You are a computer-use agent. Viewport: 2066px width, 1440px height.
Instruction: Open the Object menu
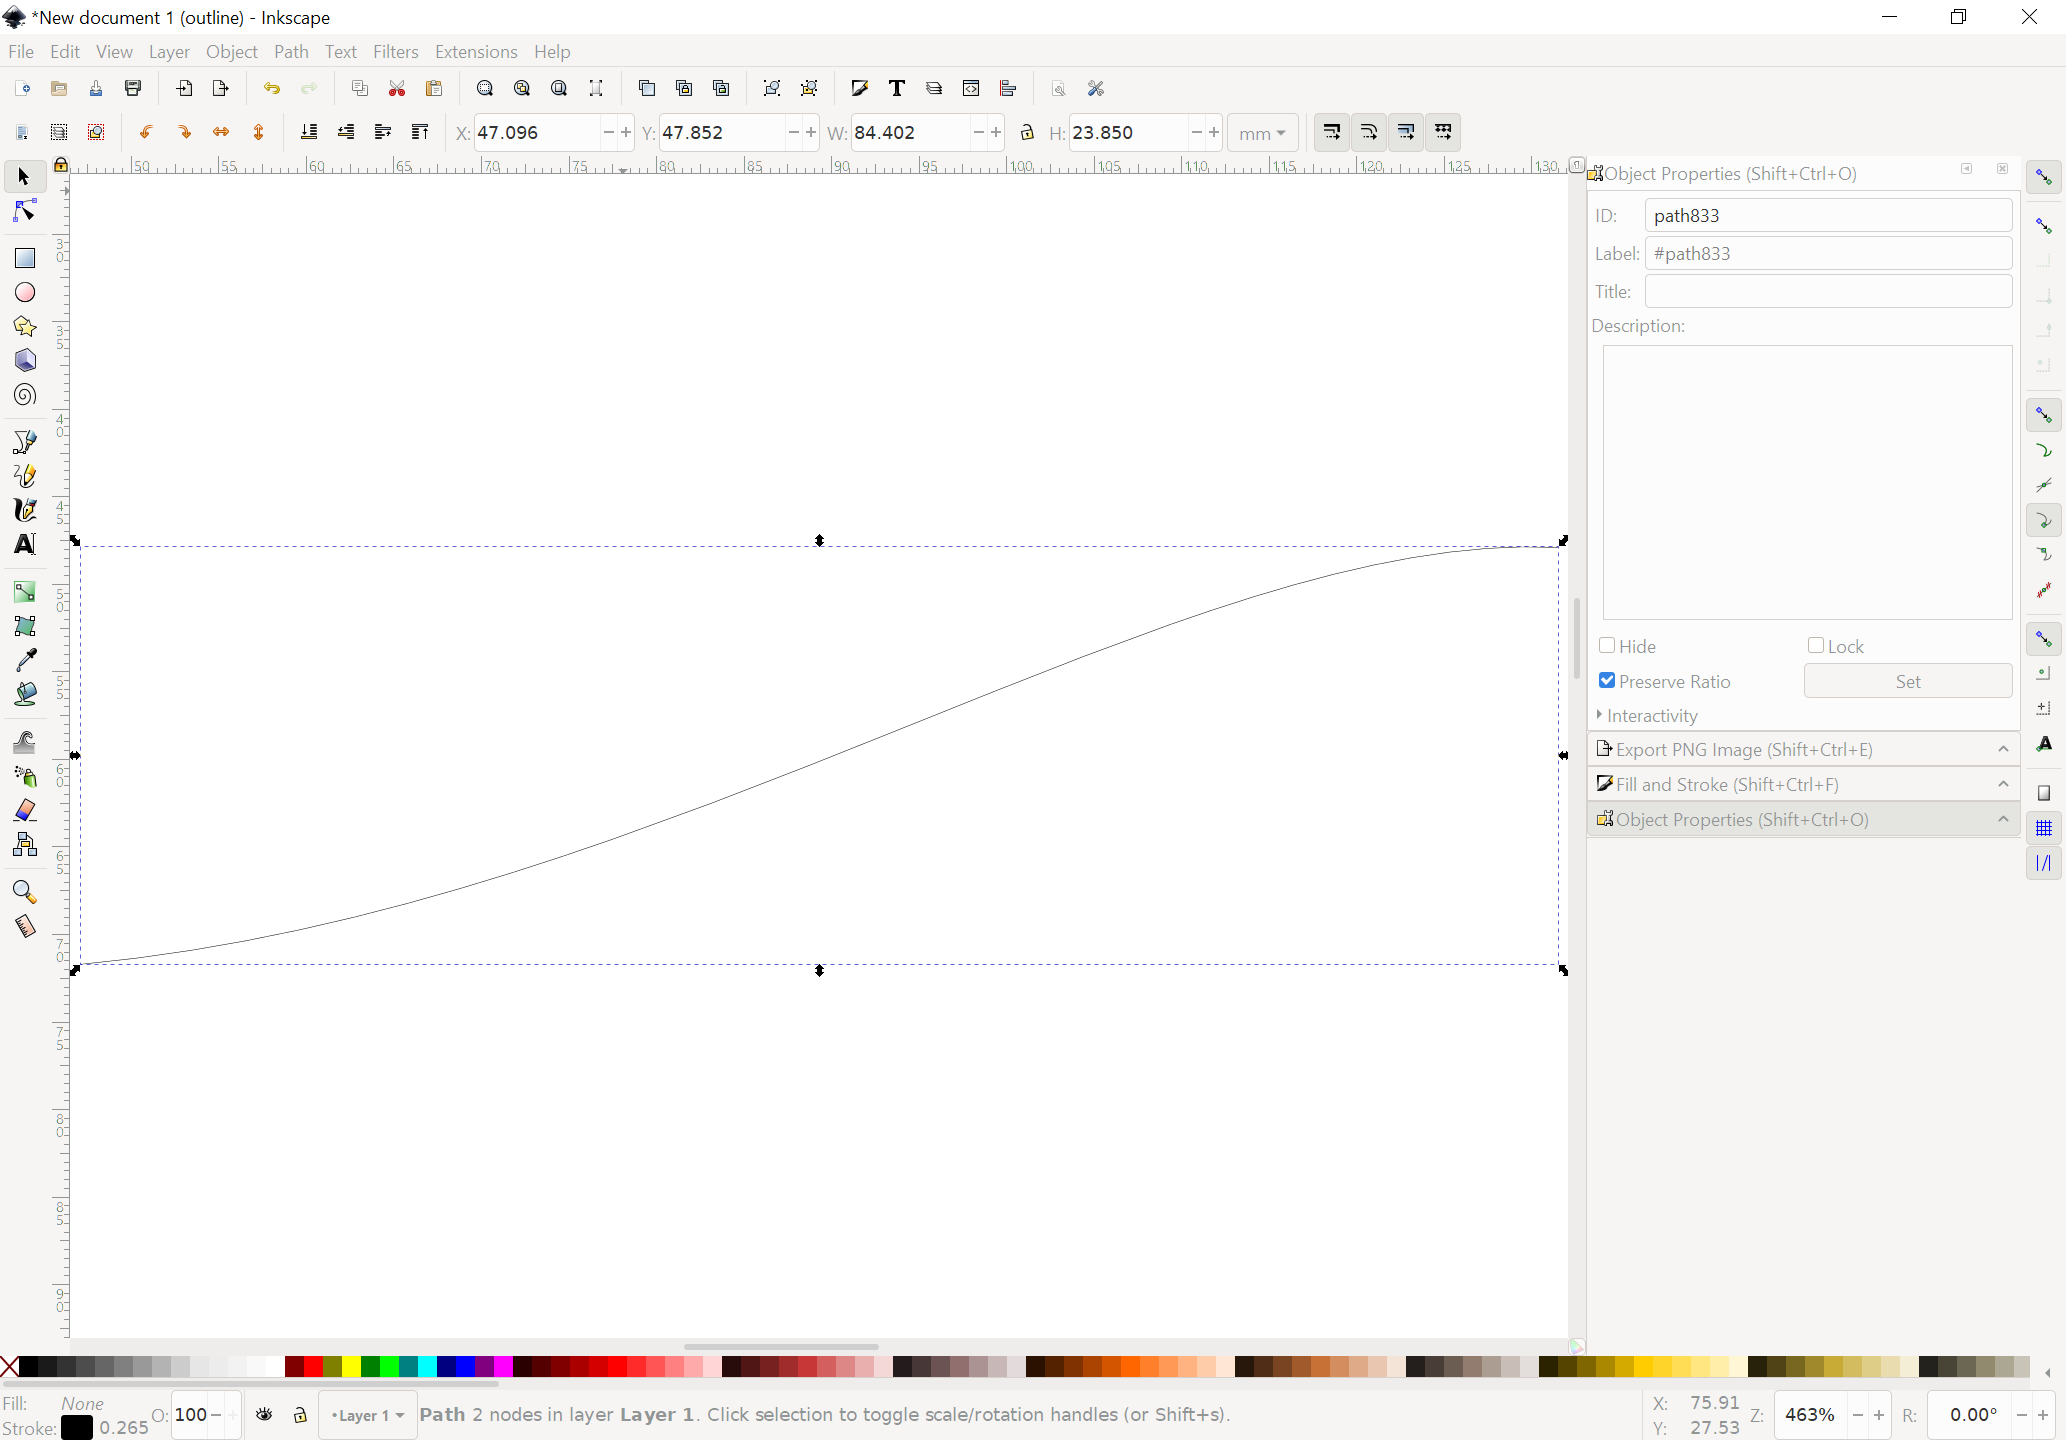232,52
